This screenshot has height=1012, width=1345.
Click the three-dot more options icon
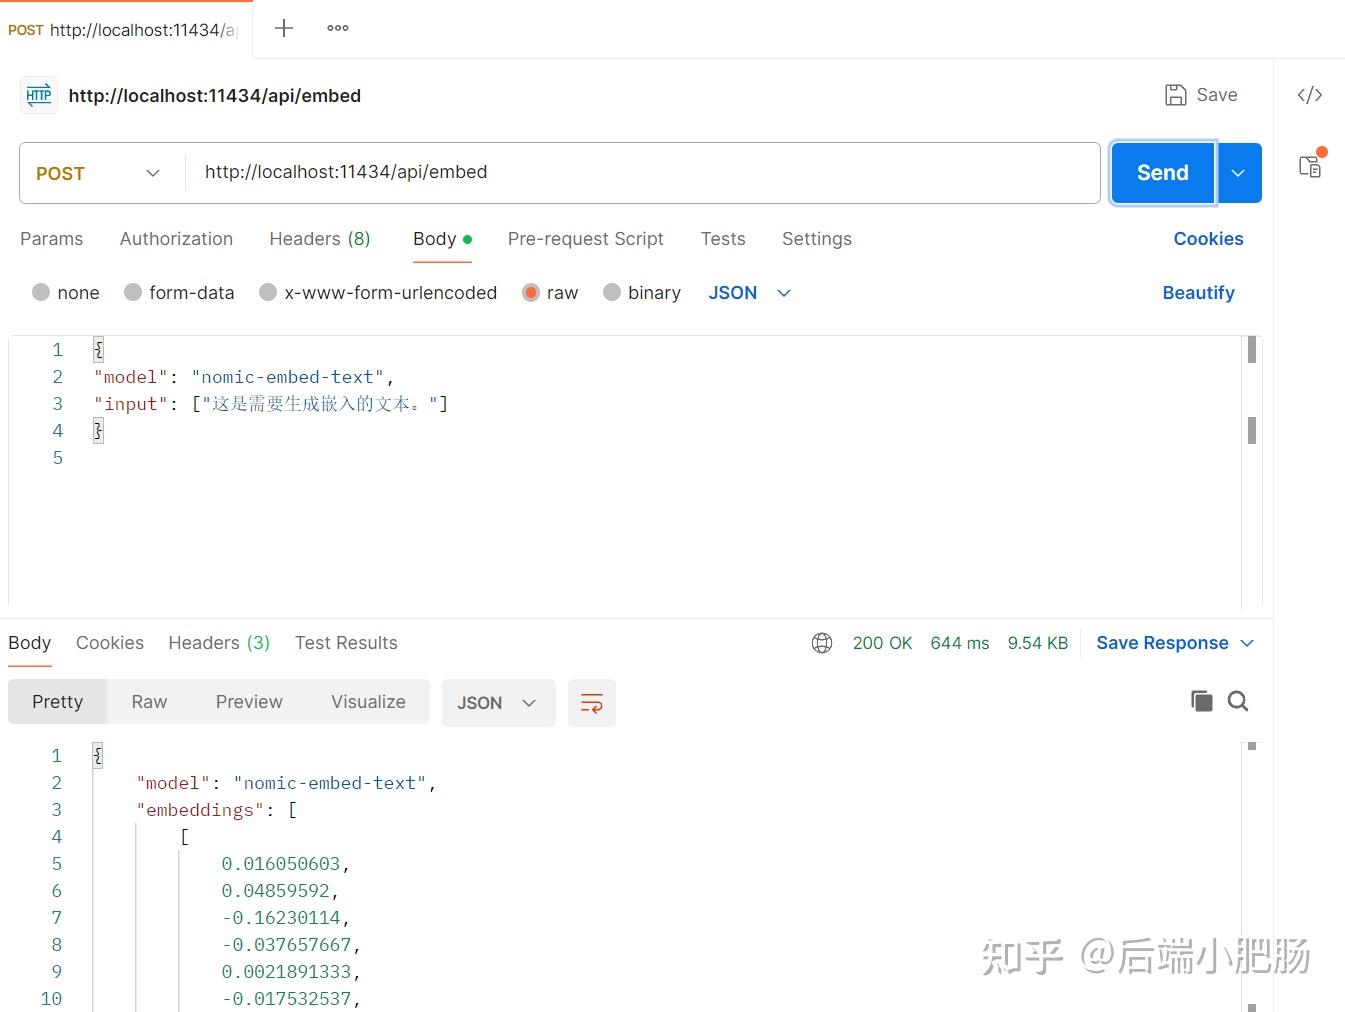(x=337, y=27)
